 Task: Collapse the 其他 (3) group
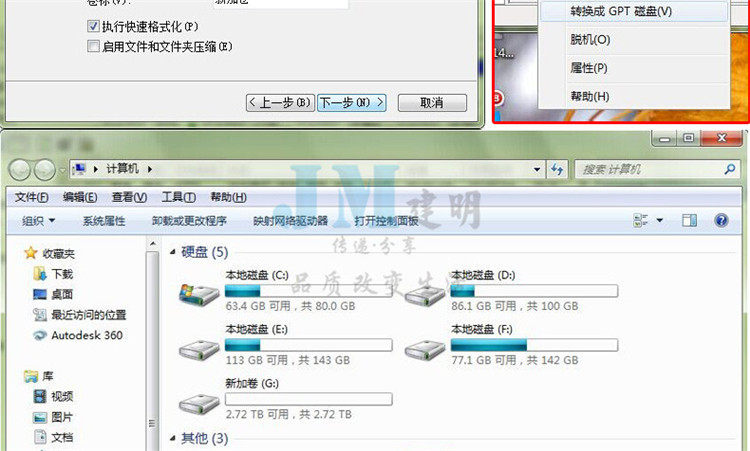click(173, 438)
